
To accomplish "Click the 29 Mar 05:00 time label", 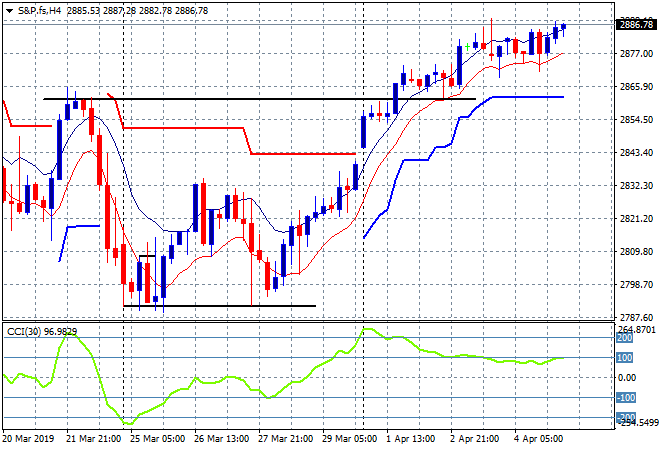I will [x=349, y=439].
